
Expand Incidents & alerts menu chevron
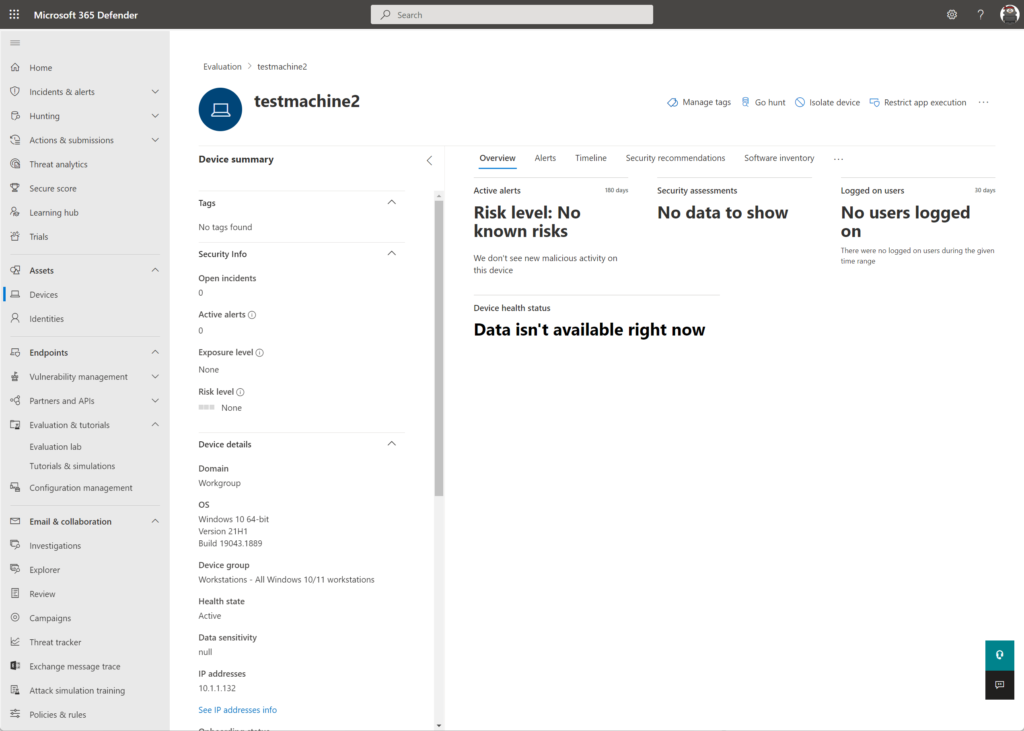coord(155,92)
